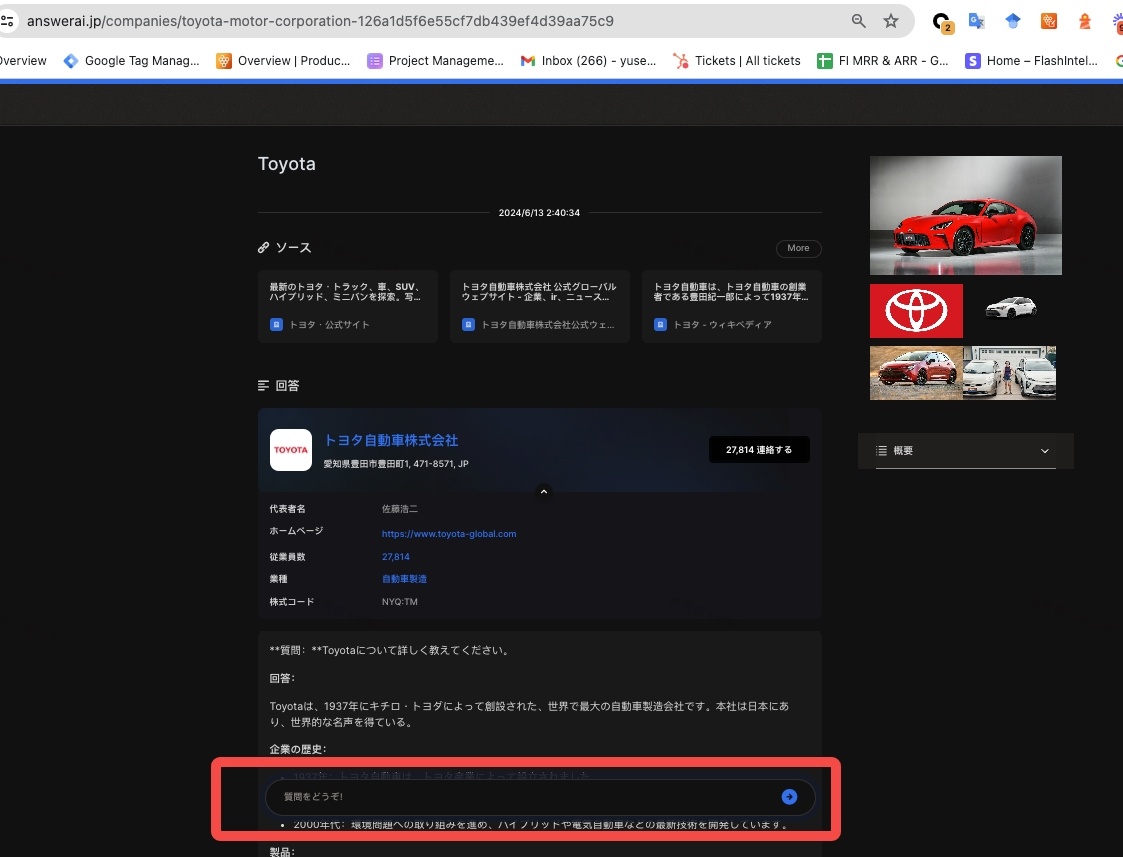Image resolution: width=1123 pixels, height=857 pixels.
Task: Click the Toyota page title heading
Action: coord(286,164)
